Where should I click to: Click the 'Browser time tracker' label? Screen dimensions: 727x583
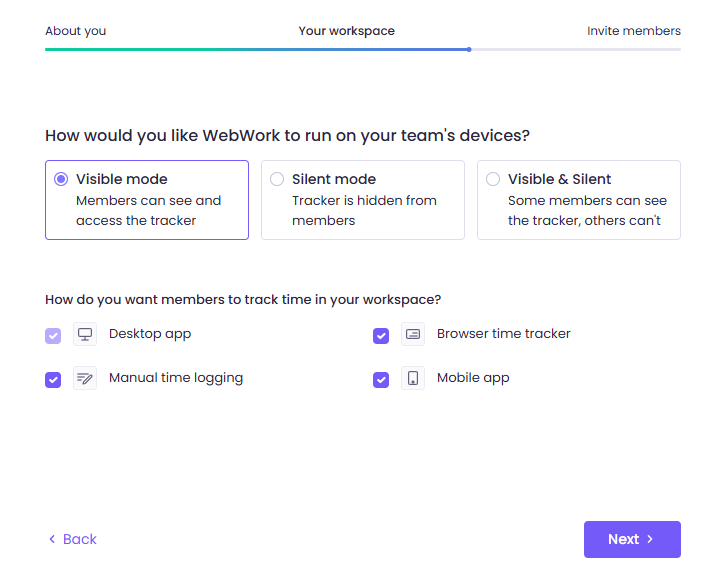(504, 334)
